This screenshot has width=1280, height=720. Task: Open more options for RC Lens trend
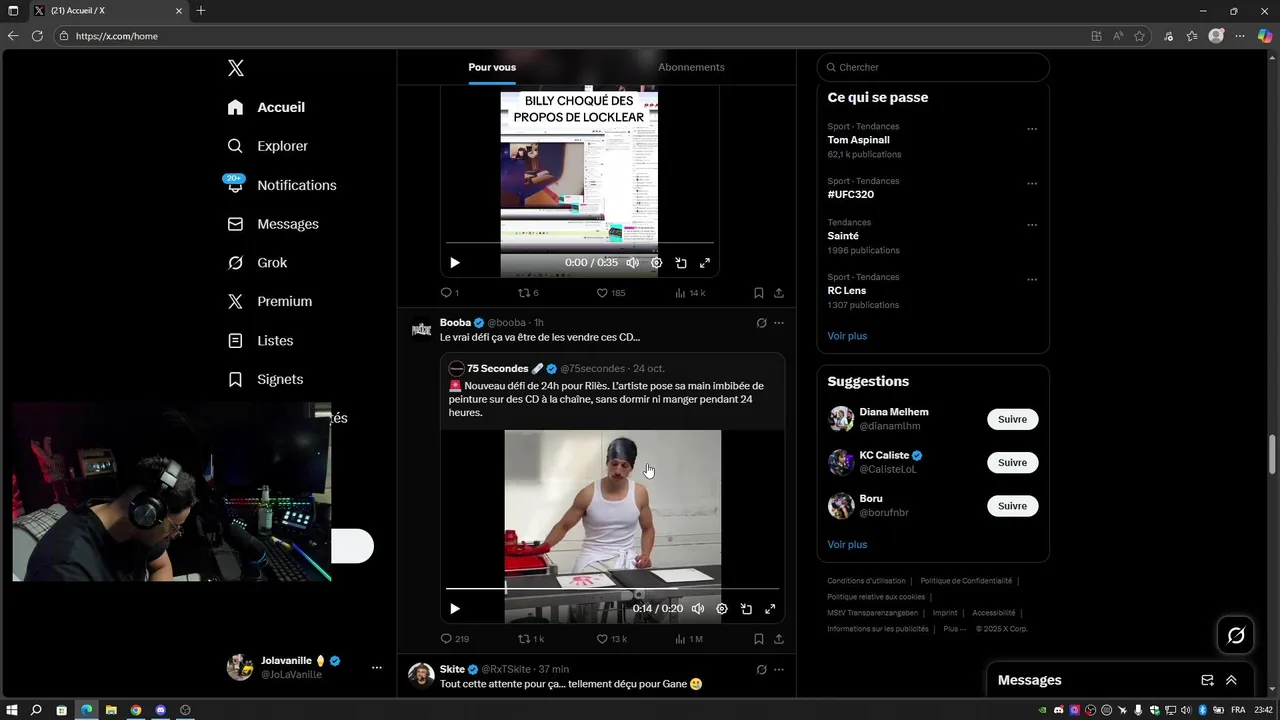point(1032,280)
